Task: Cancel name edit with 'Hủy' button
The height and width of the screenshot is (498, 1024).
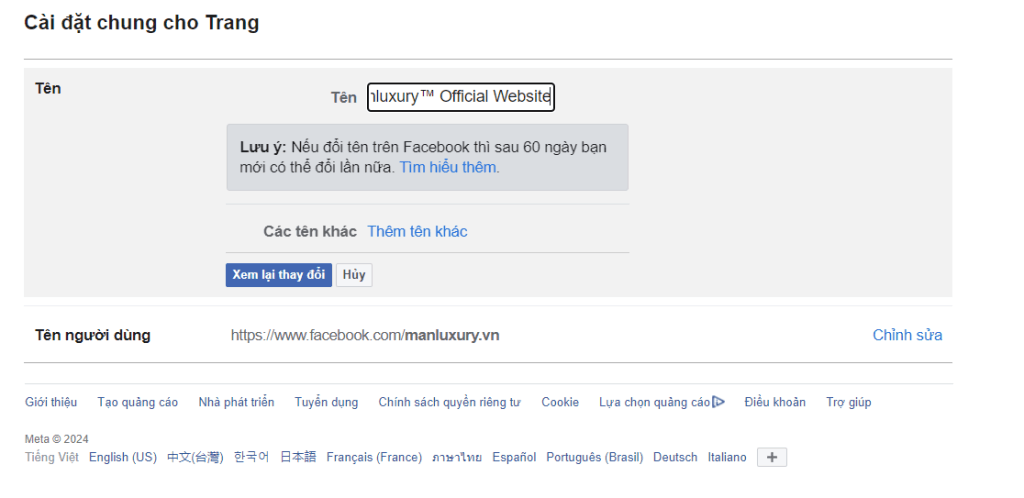Action: pos(354,275)
